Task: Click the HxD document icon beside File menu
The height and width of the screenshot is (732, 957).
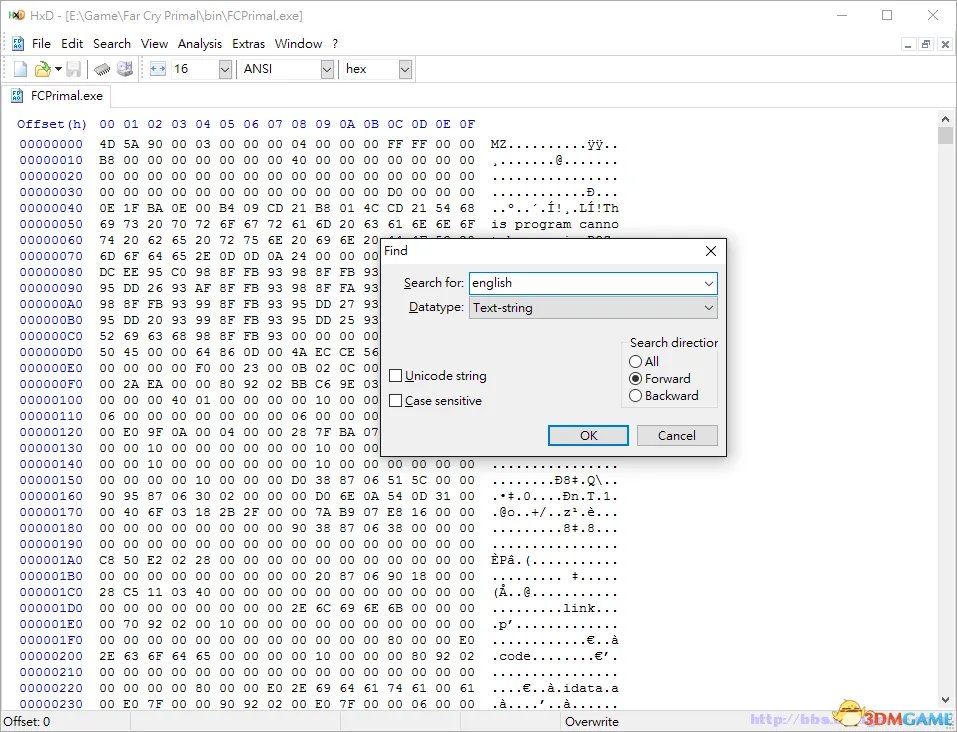Action: click(18, 44)
